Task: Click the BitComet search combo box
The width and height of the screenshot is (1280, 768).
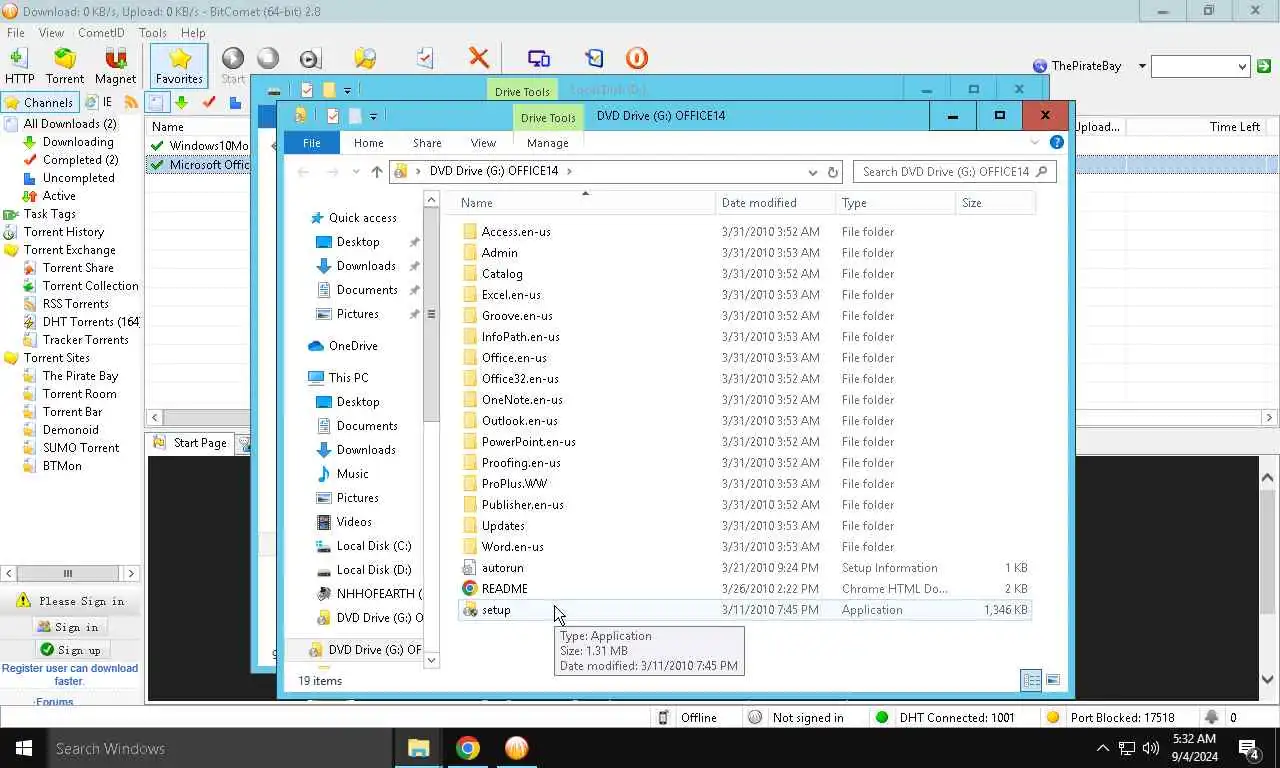Action: pos(1200,66)
